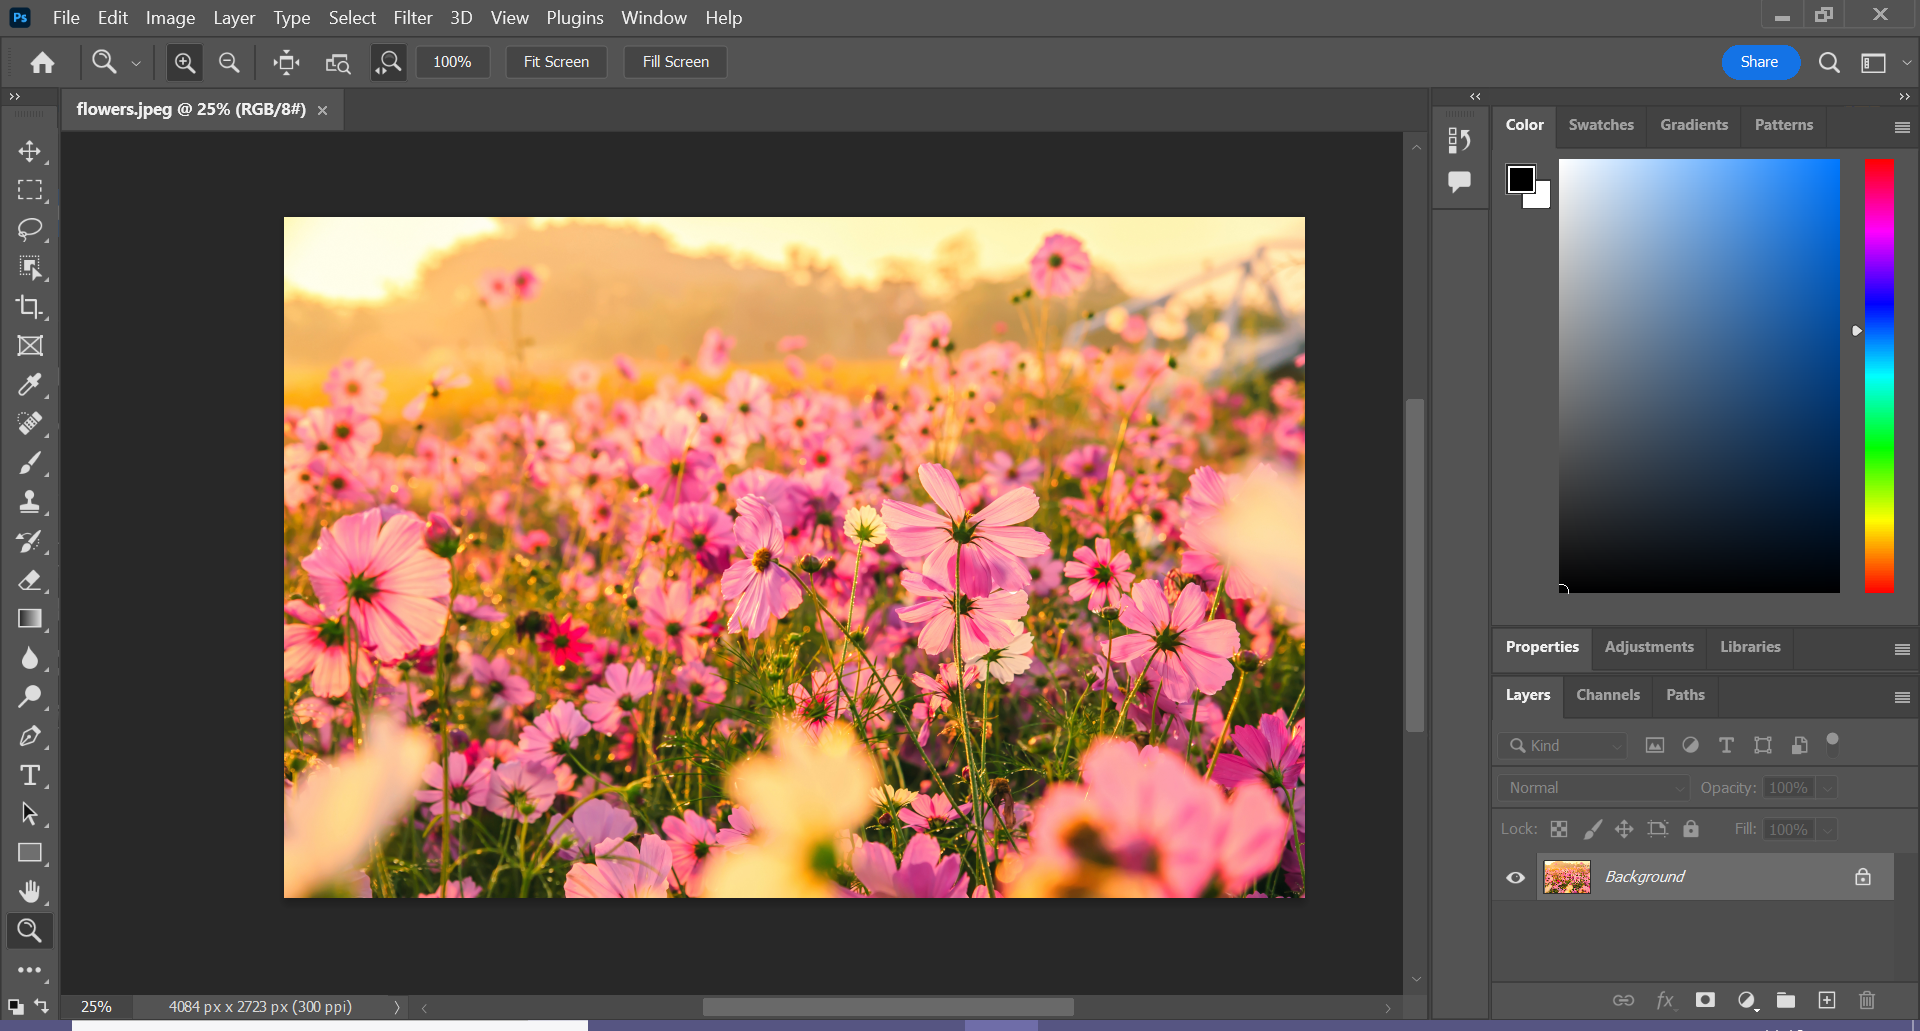
Task: Select the Hand tool
Action: [30, 892]
